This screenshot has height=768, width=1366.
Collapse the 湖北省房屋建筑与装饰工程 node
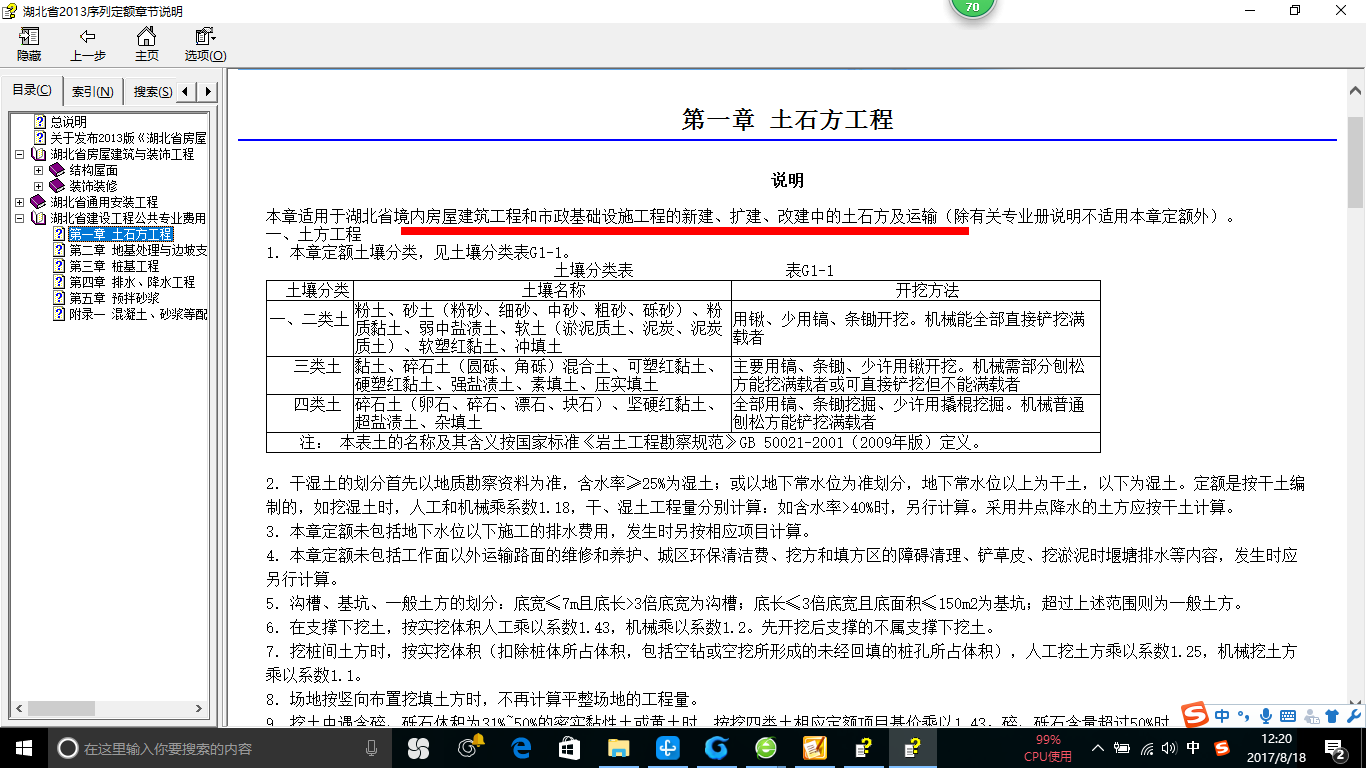coord(21,155)
